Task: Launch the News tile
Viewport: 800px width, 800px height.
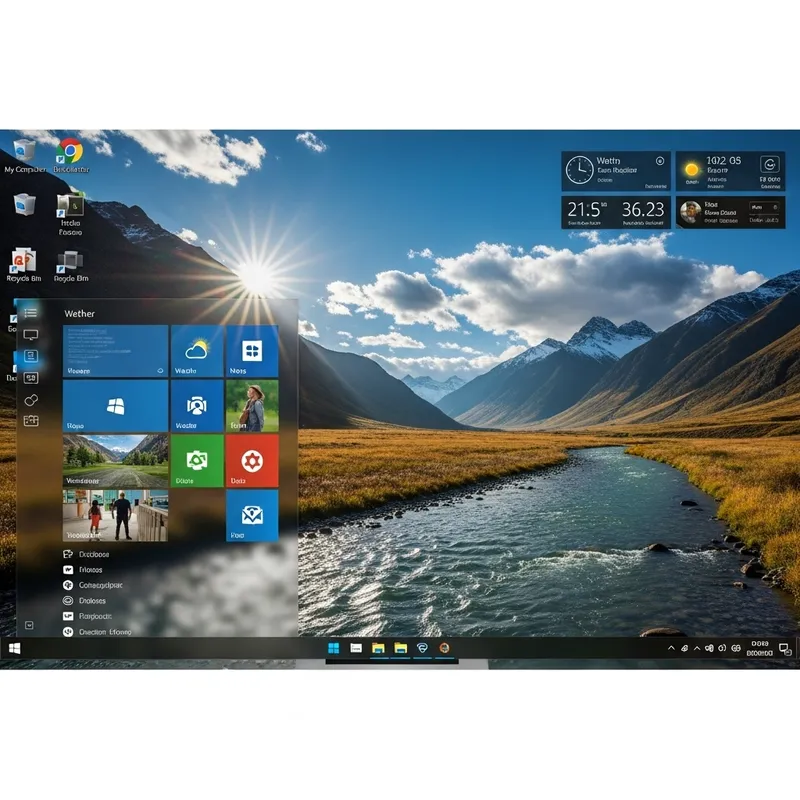Action: (251, 350)
